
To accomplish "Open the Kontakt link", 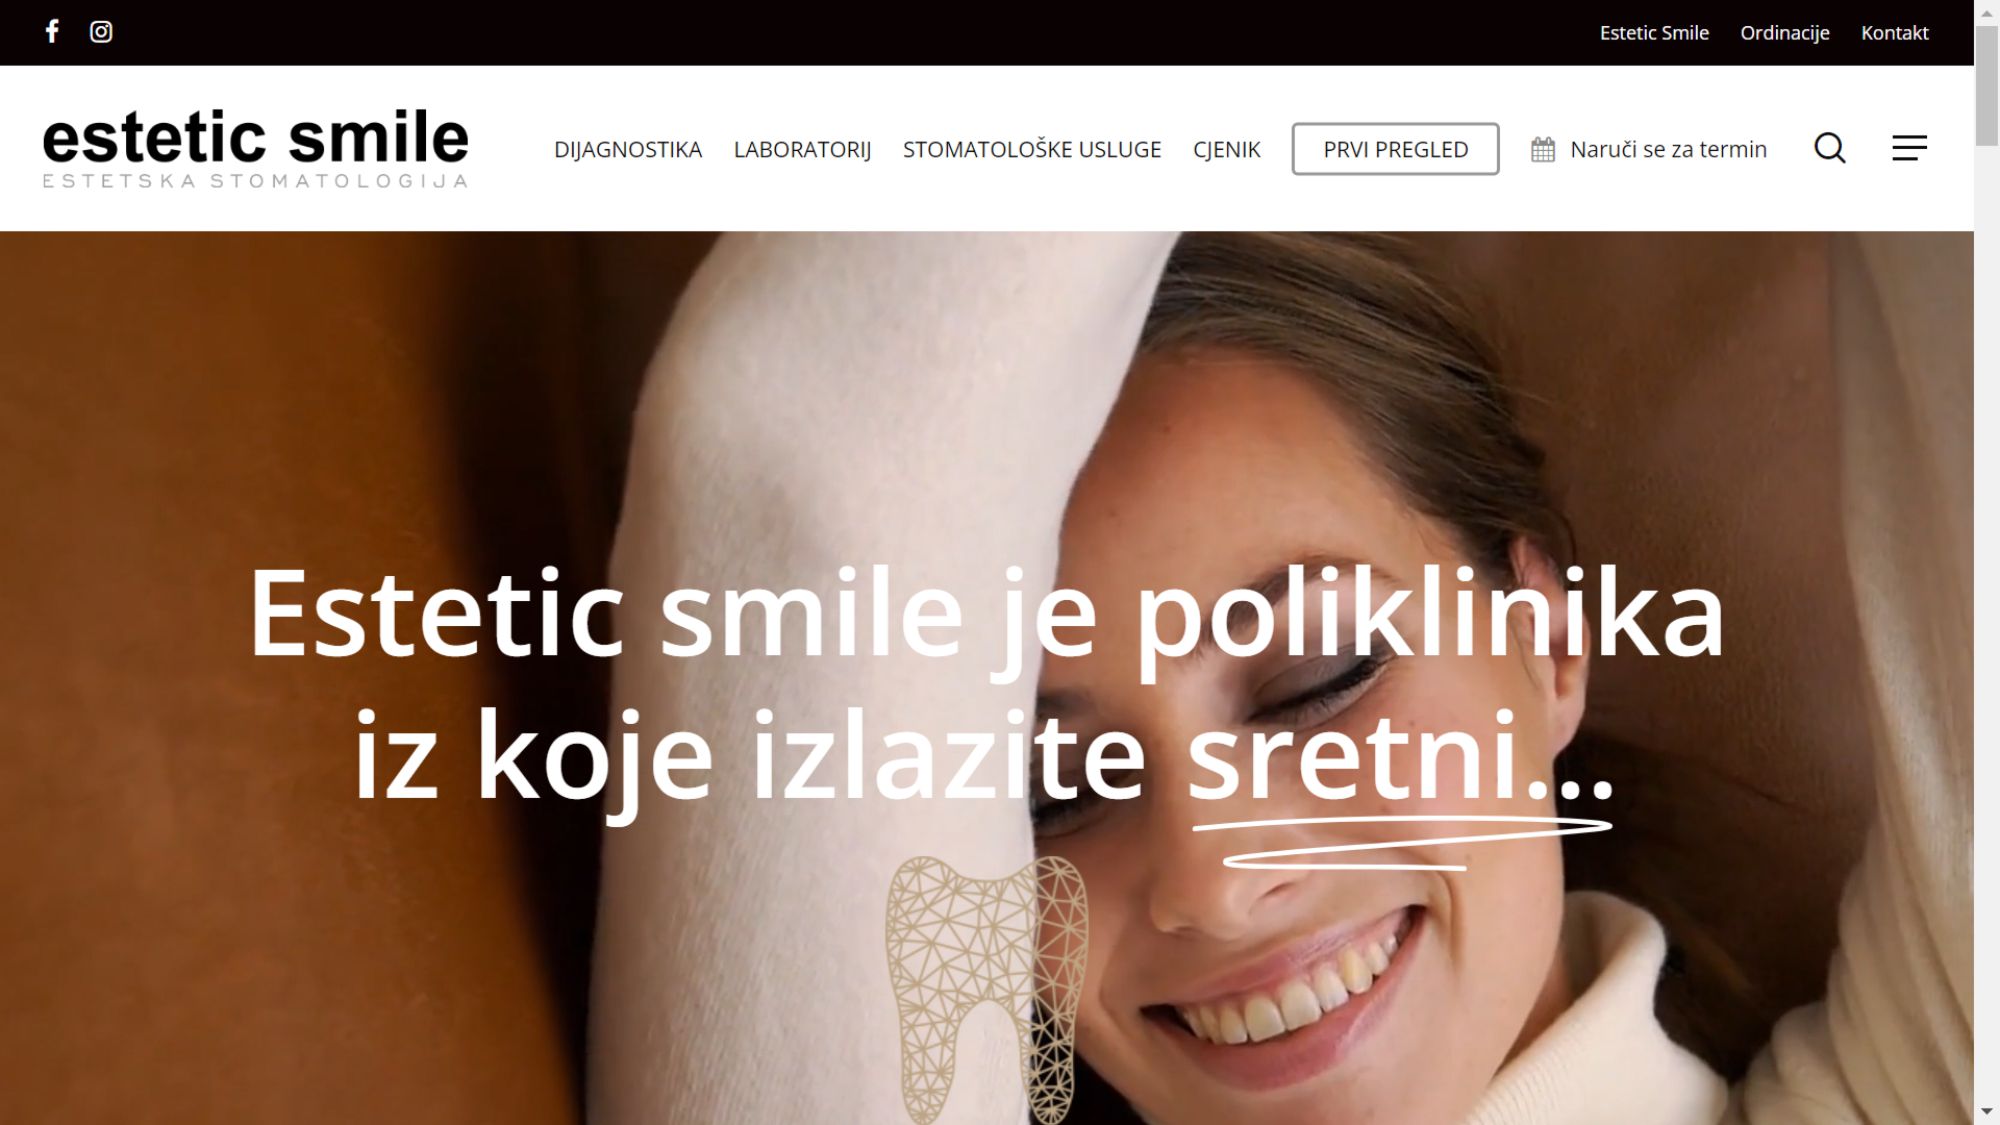I will tap(1894, 33).
